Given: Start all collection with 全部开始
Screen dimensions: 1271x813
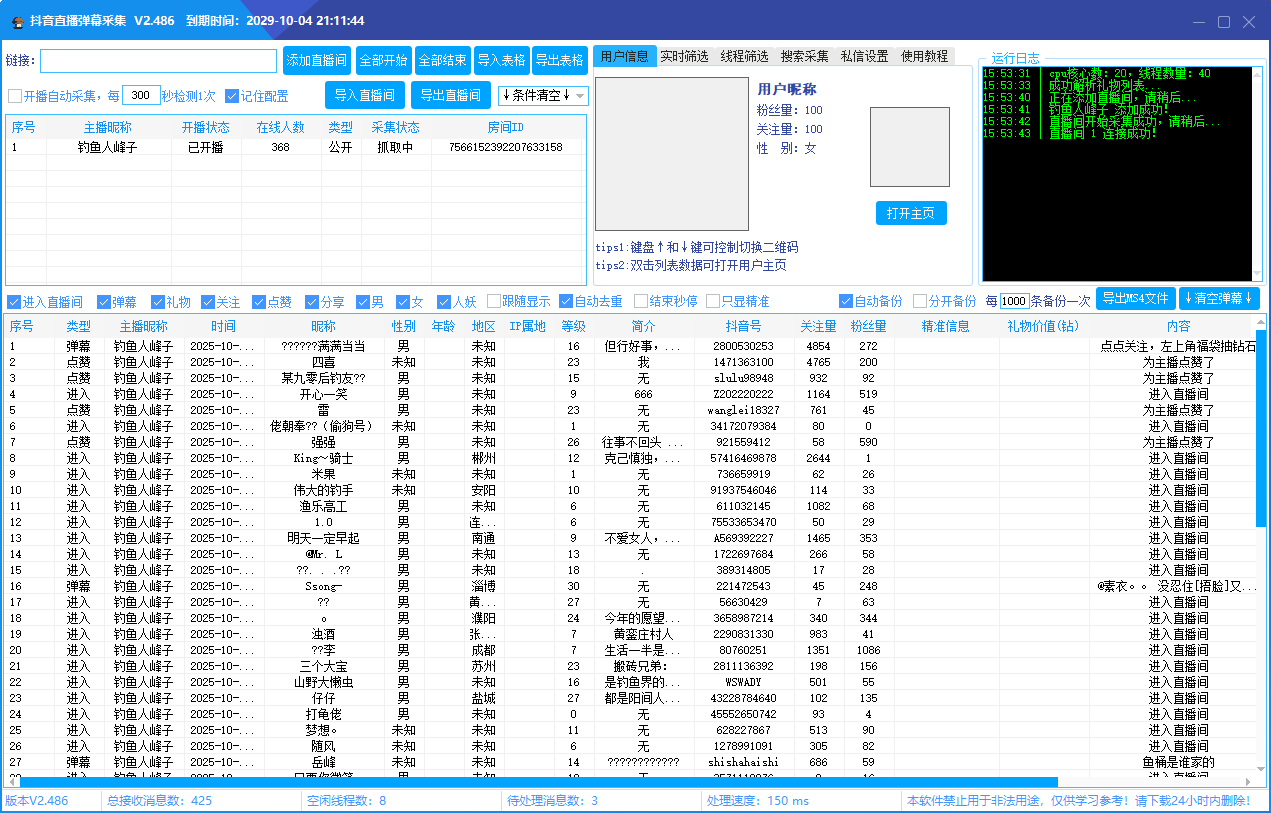Looking at the screenshot, I should 386,60.
